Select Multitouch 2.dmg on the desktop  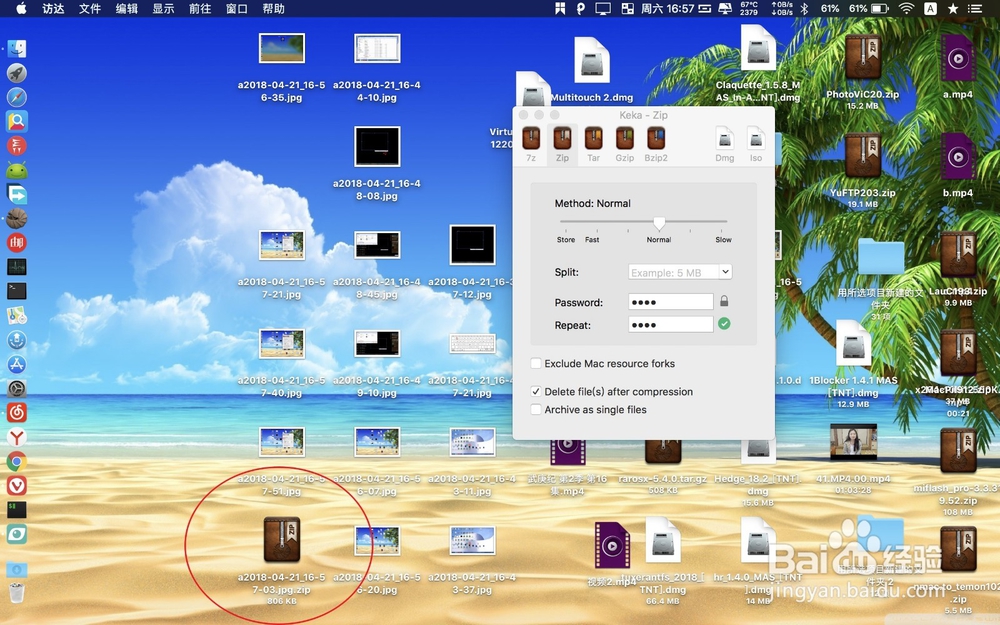coord(592,61)
